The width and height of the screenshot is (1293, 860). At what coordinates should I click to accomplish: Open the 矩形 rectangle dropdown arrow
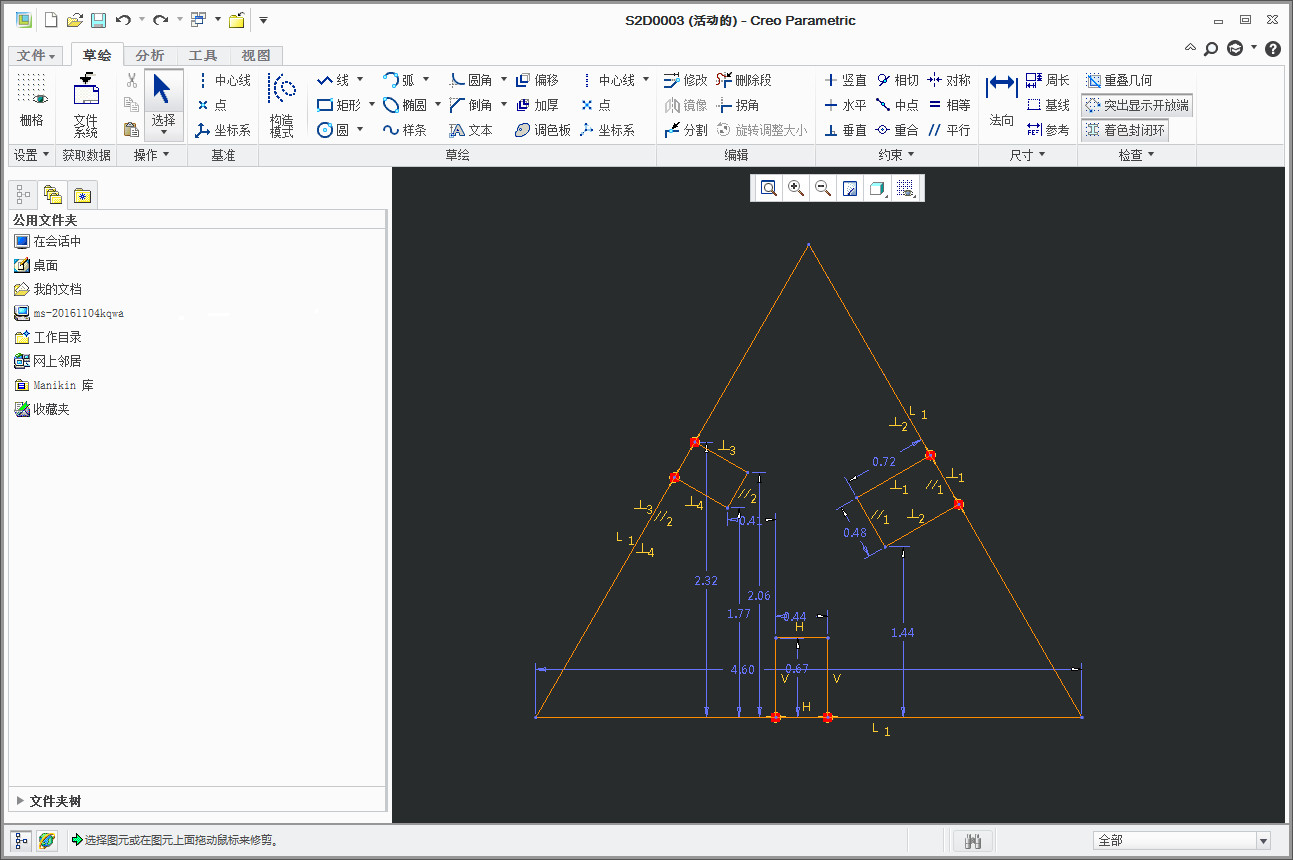pos(372,105)
